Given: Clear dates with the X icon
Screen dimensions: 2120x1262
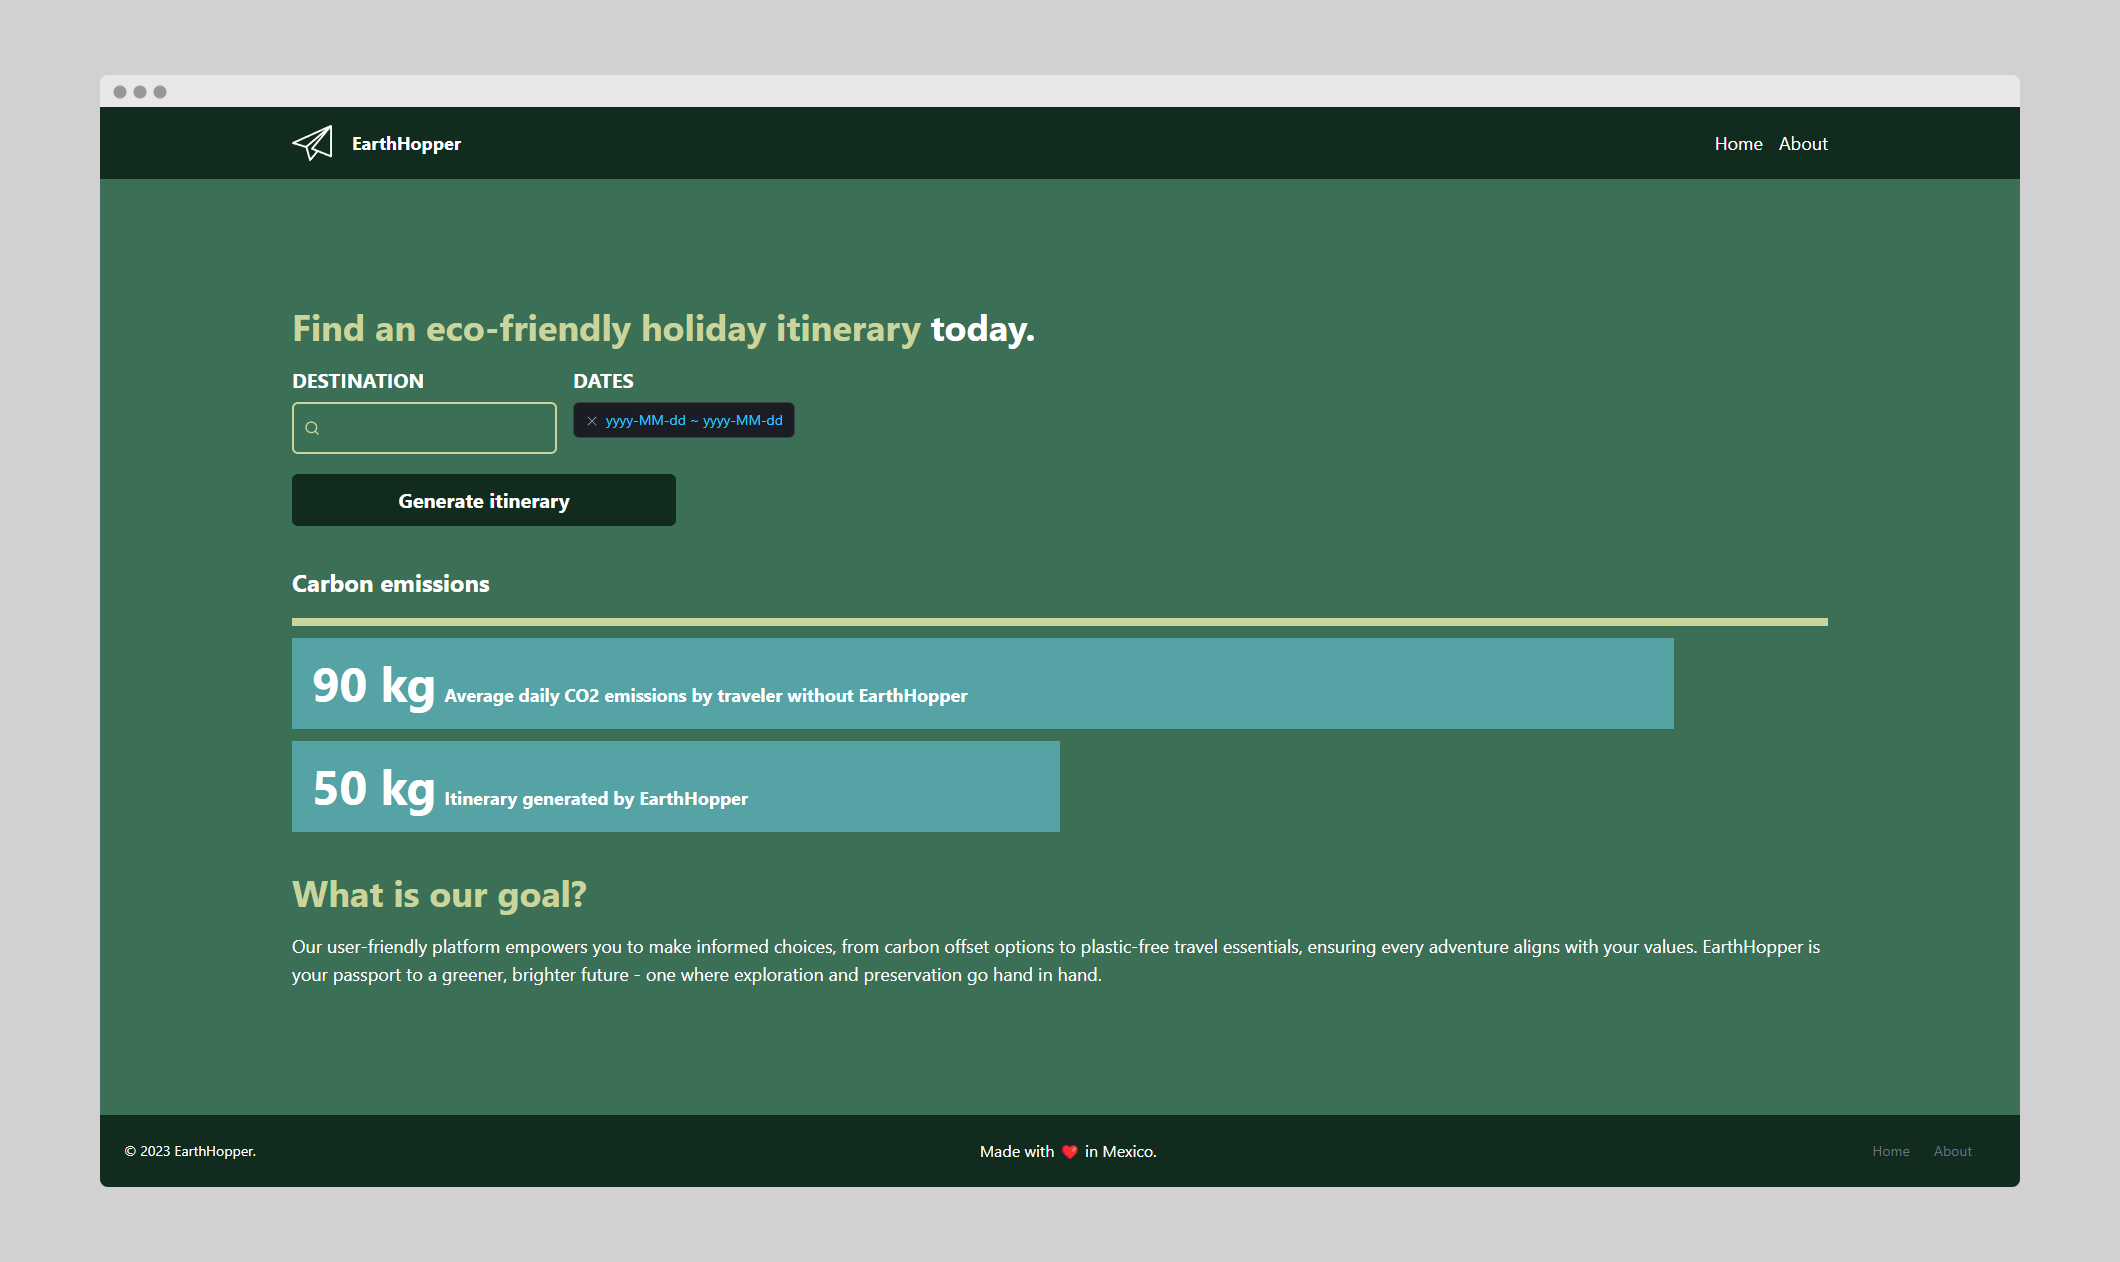Looking at the screenshot, I should pos(592,421).
